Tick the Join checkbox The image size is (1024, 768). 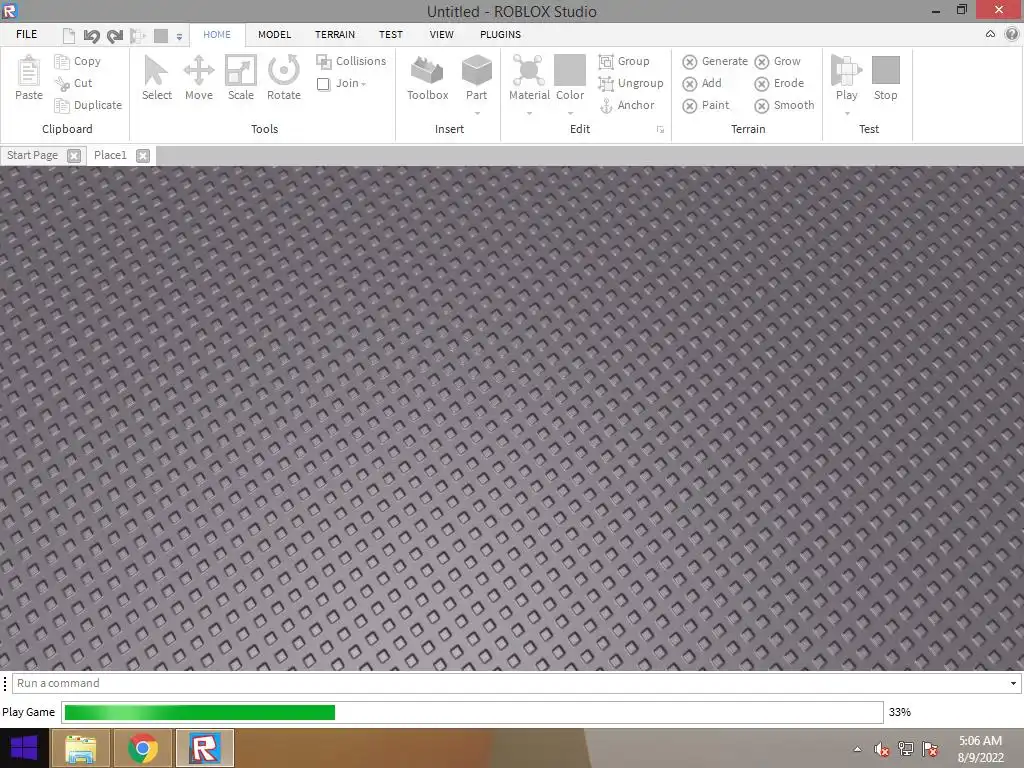click(x=323, y=84)
